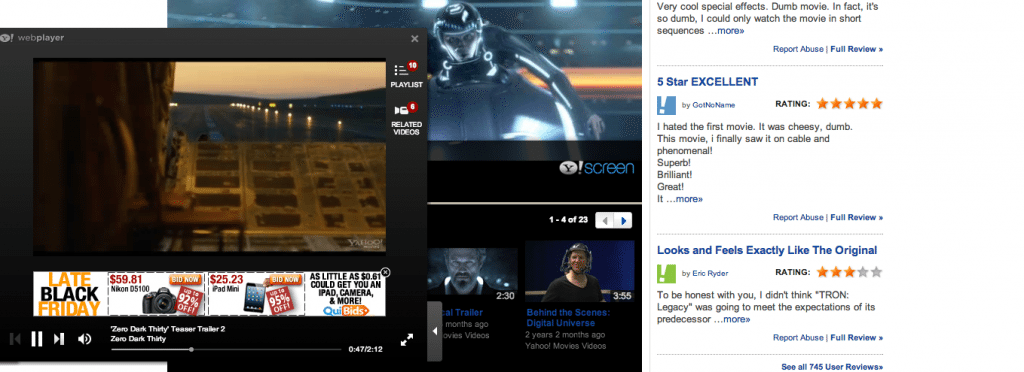The height and width of the screenshot is (372, 1024).
Task: Click the Yahoo webplayer logo
Action: [33, 38]
